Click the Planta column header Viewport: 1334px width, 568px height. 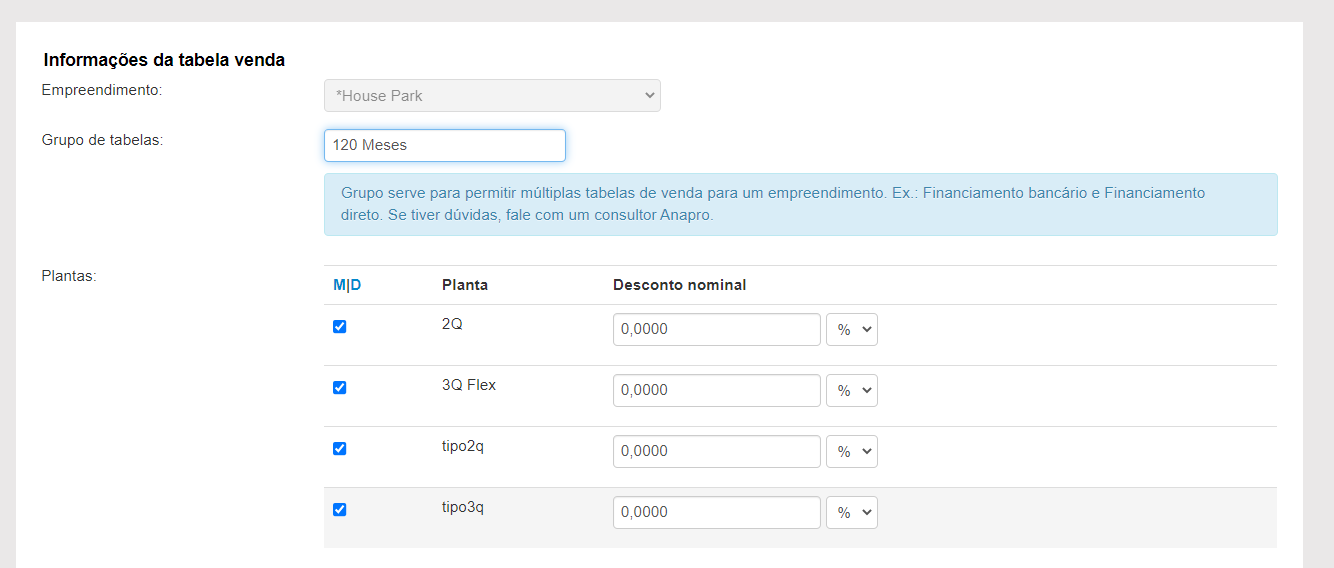tap(465, 285)
